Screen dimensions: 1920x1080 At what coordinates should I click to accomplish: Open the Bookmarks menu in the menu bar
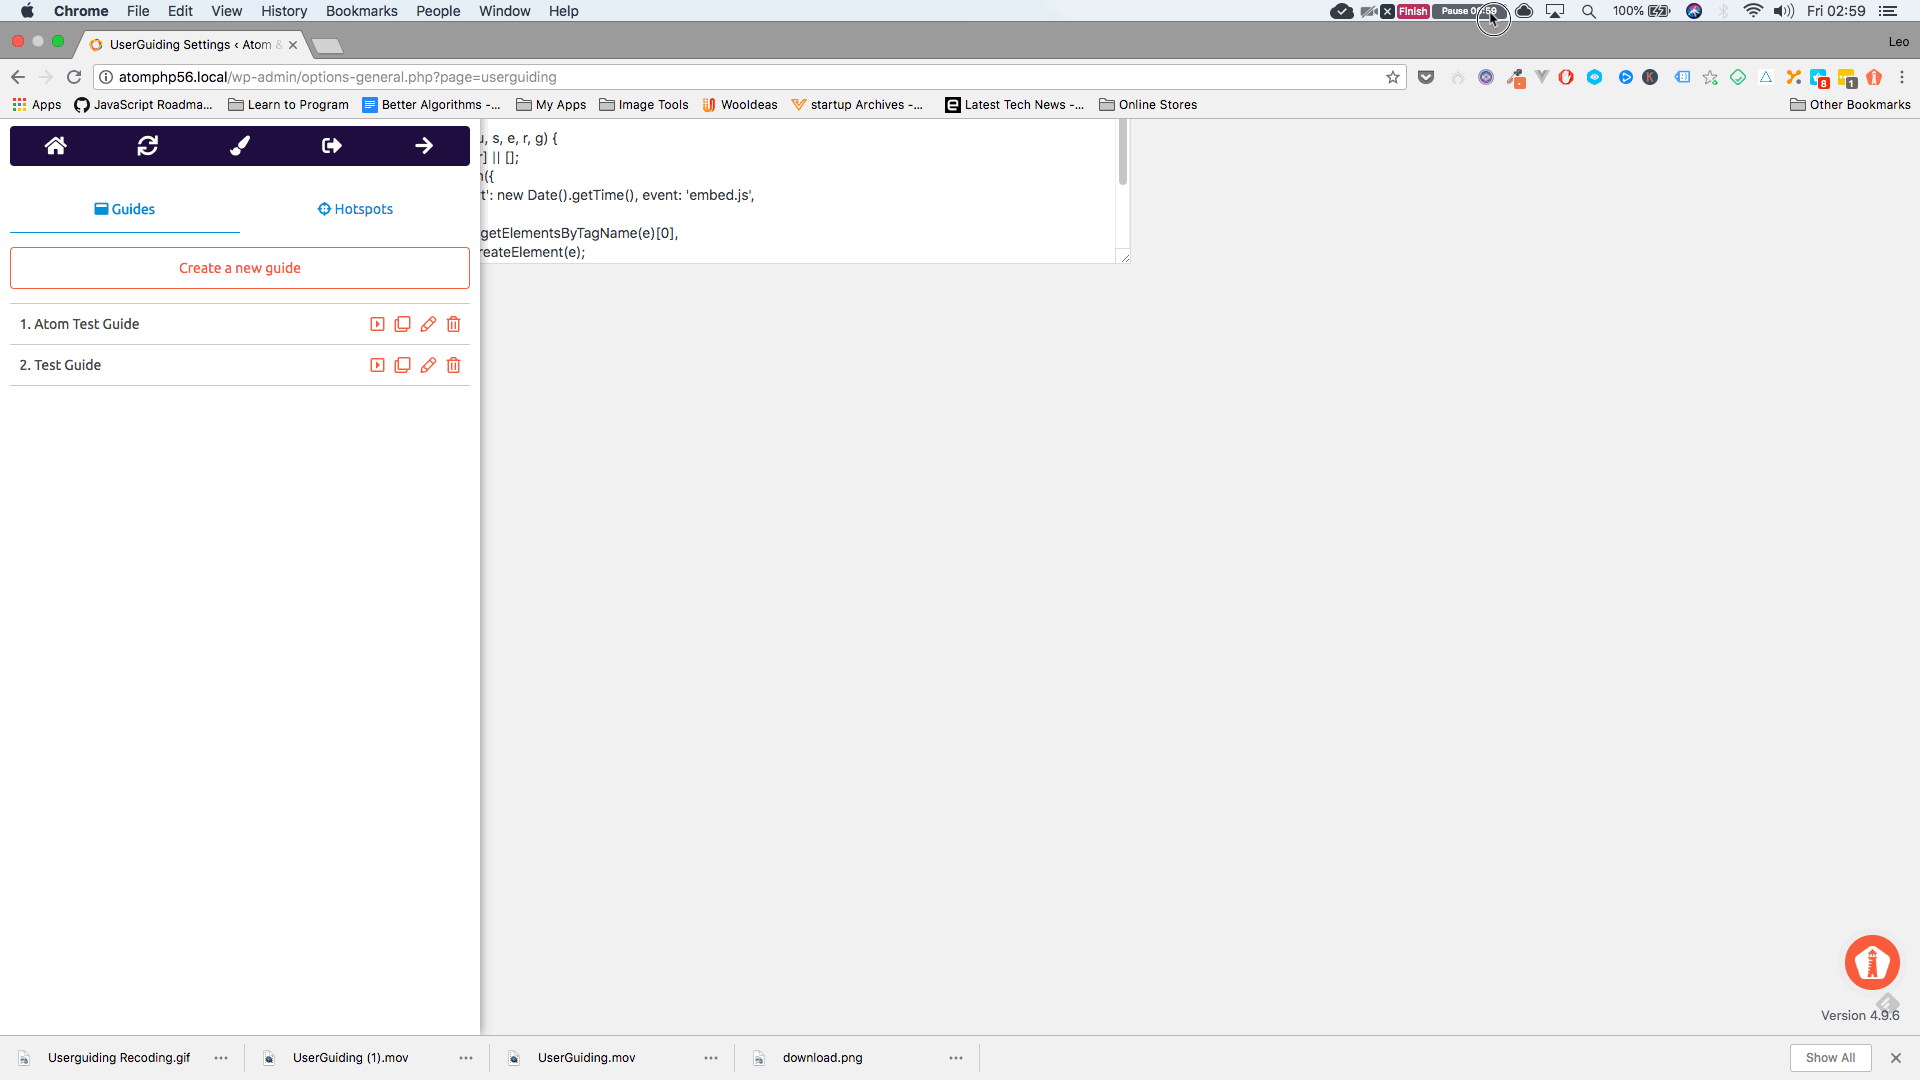361,11
